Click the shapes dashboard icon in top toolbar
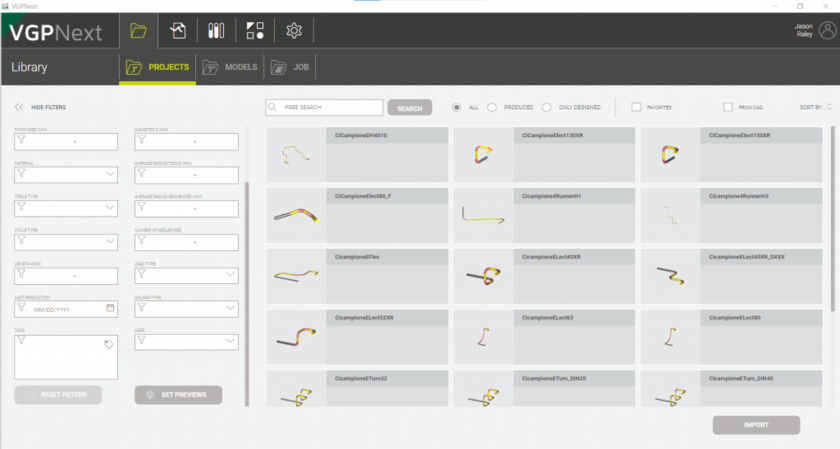The image size is (840, 449). pos(254,31)
